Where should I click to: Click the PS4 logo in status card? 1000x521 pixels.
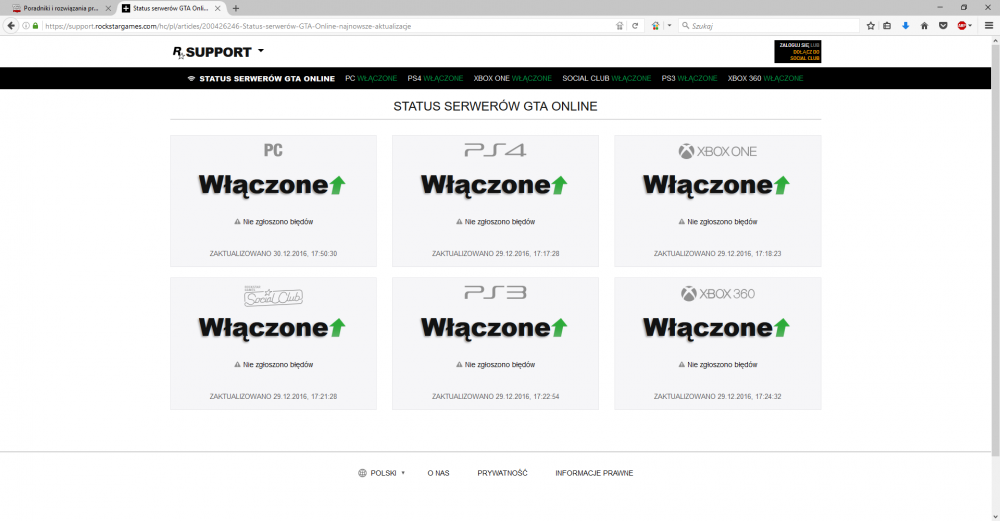[495, 150]
